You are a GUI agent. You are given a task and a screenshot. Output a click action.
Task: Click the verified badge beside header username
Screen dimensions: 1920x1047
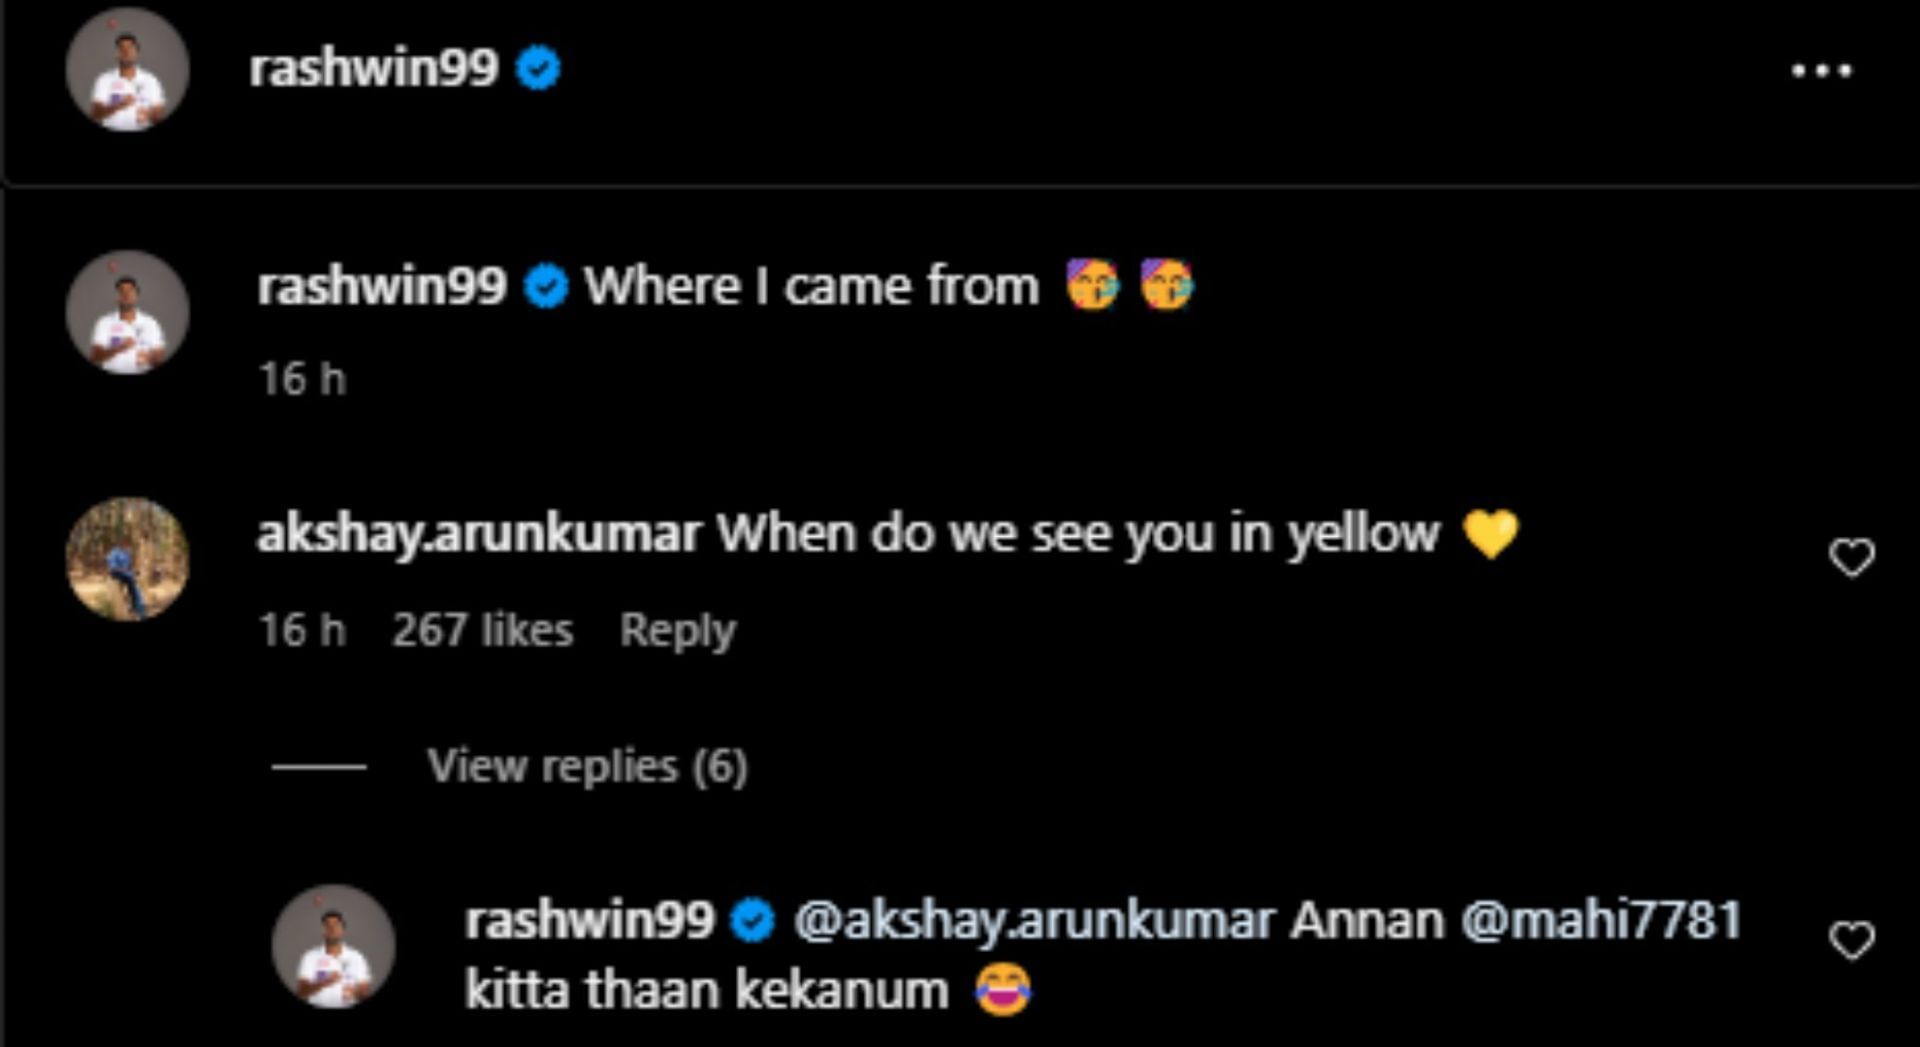538,69
